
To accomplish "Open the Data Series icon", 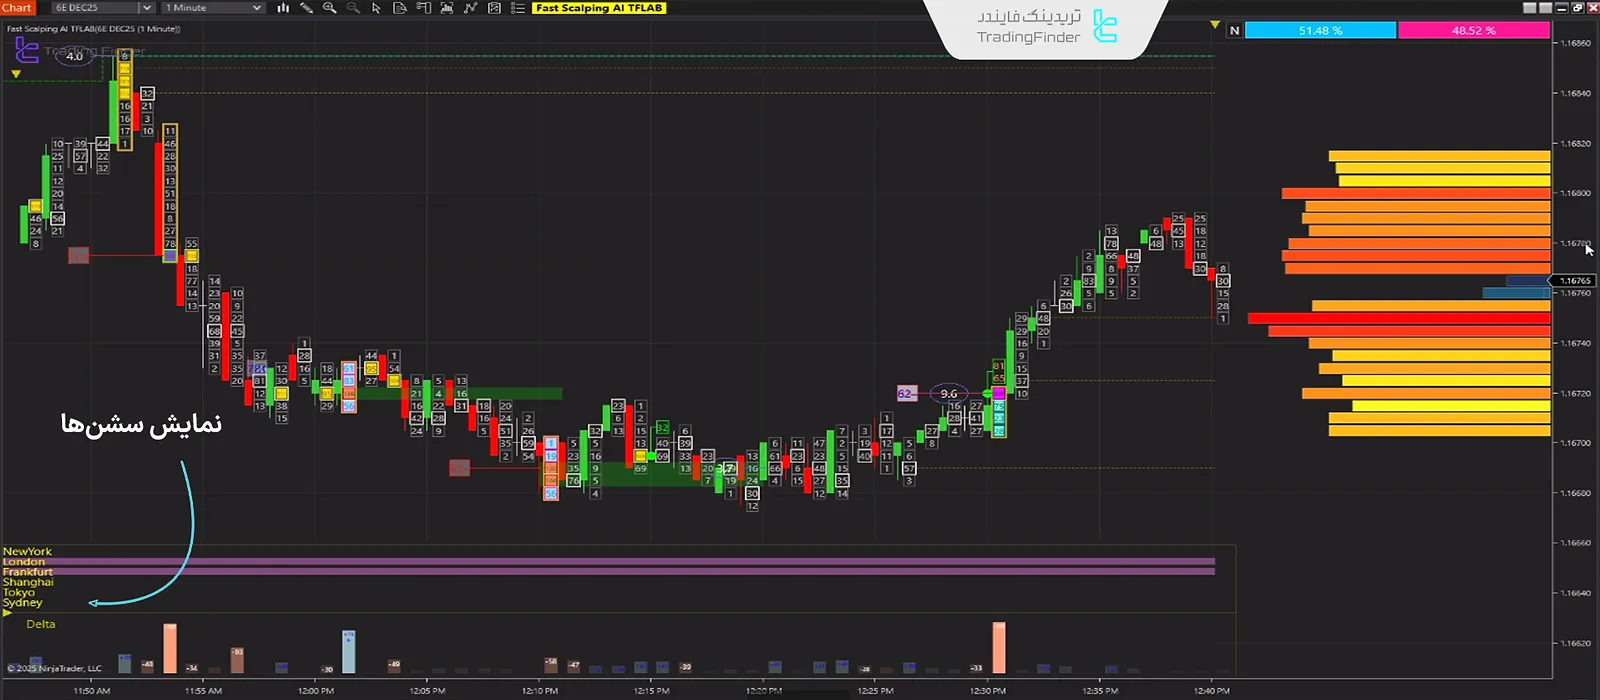I will tap(400, 8).
